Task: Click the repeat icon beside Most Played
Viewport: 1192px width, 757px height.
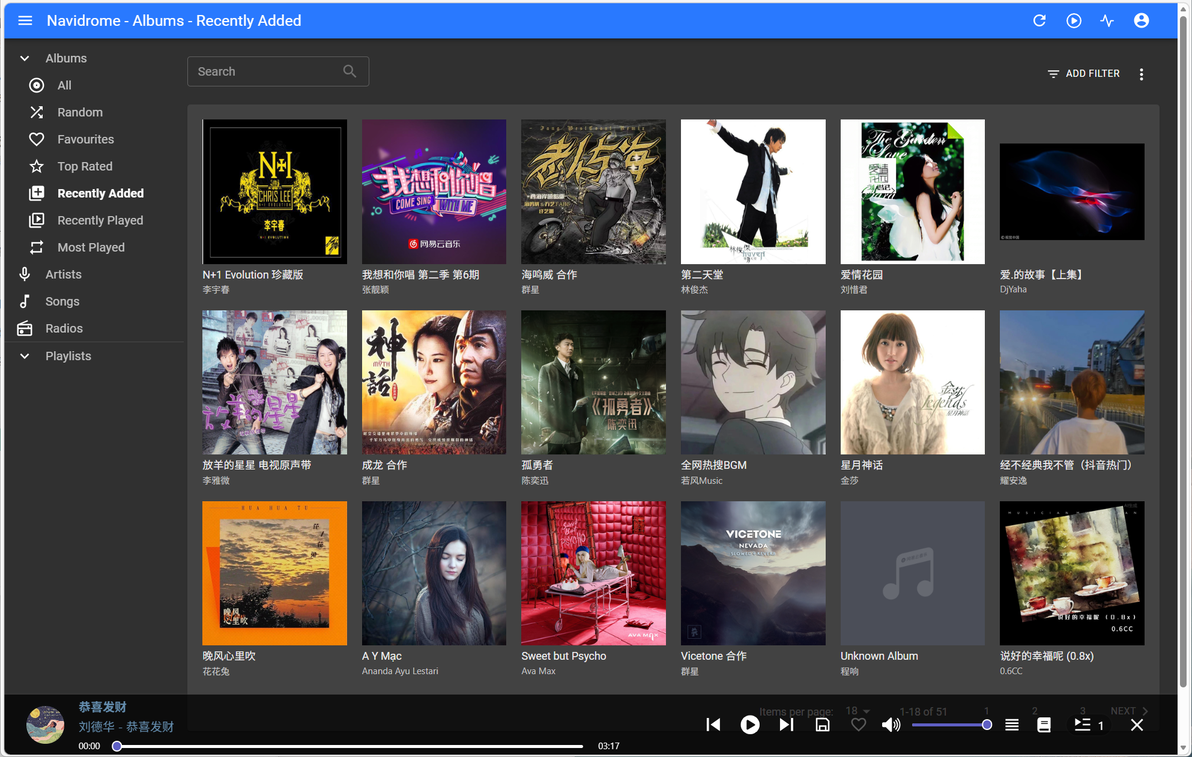Action: pyautogui.click(x=36, y=247)
